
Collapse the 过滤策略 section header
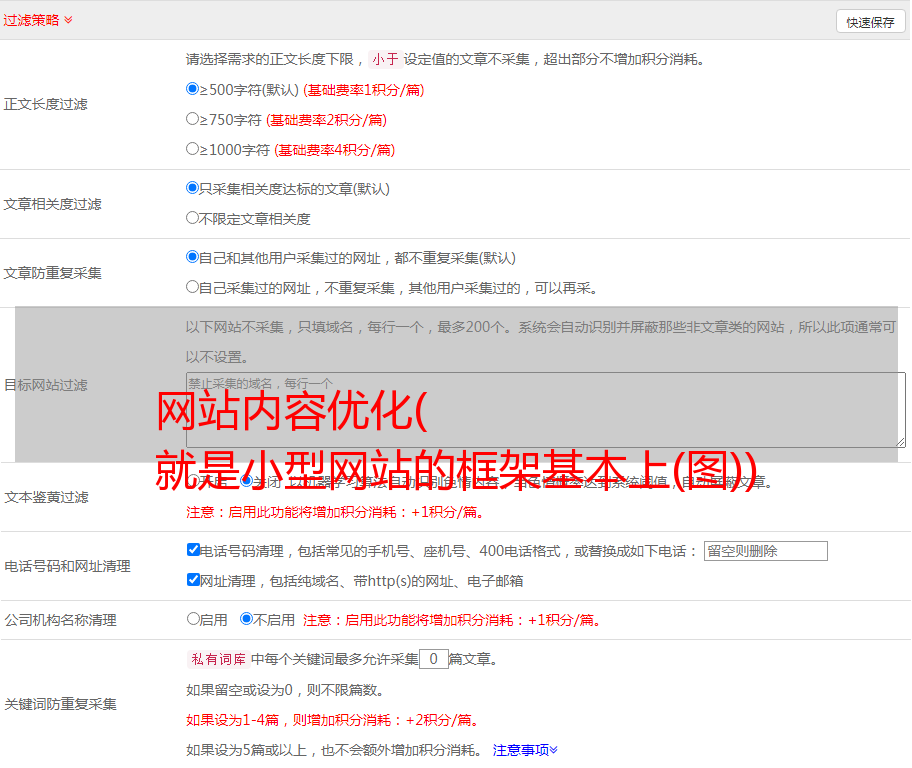point(38,20)
